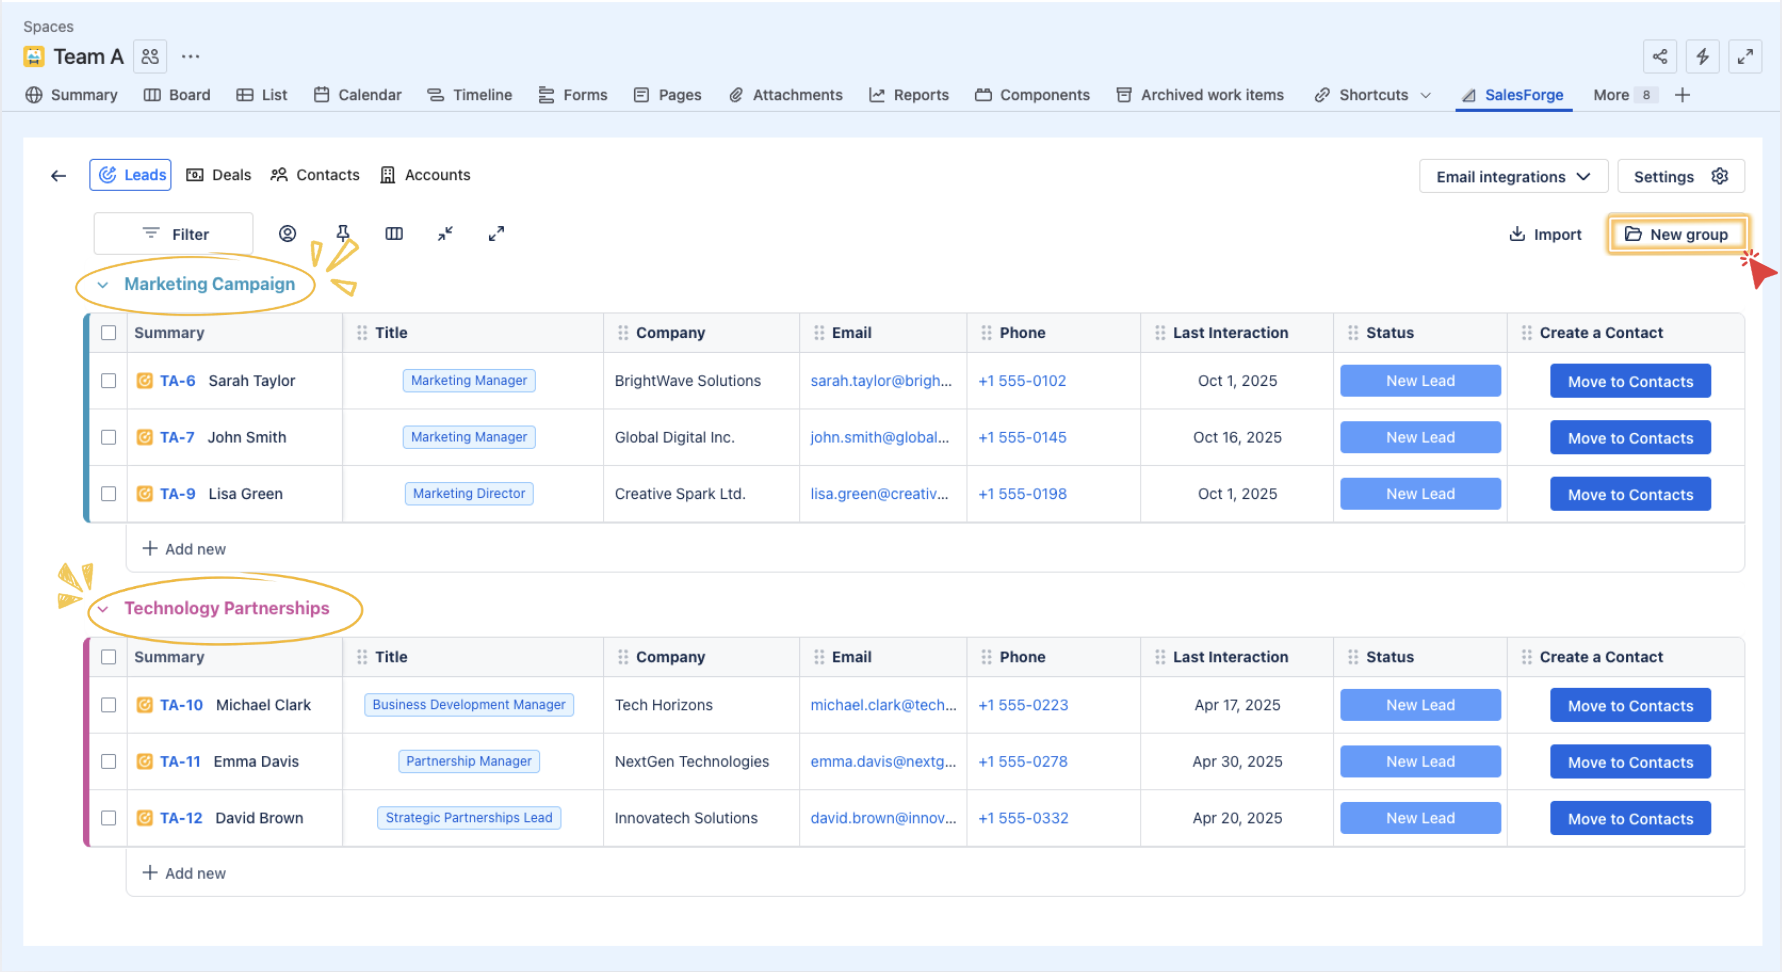Image resolution: width=1782 pixels, height=972 pixels.
Task: Enter full screen using the top-right expand icon
Action: 1745,57
